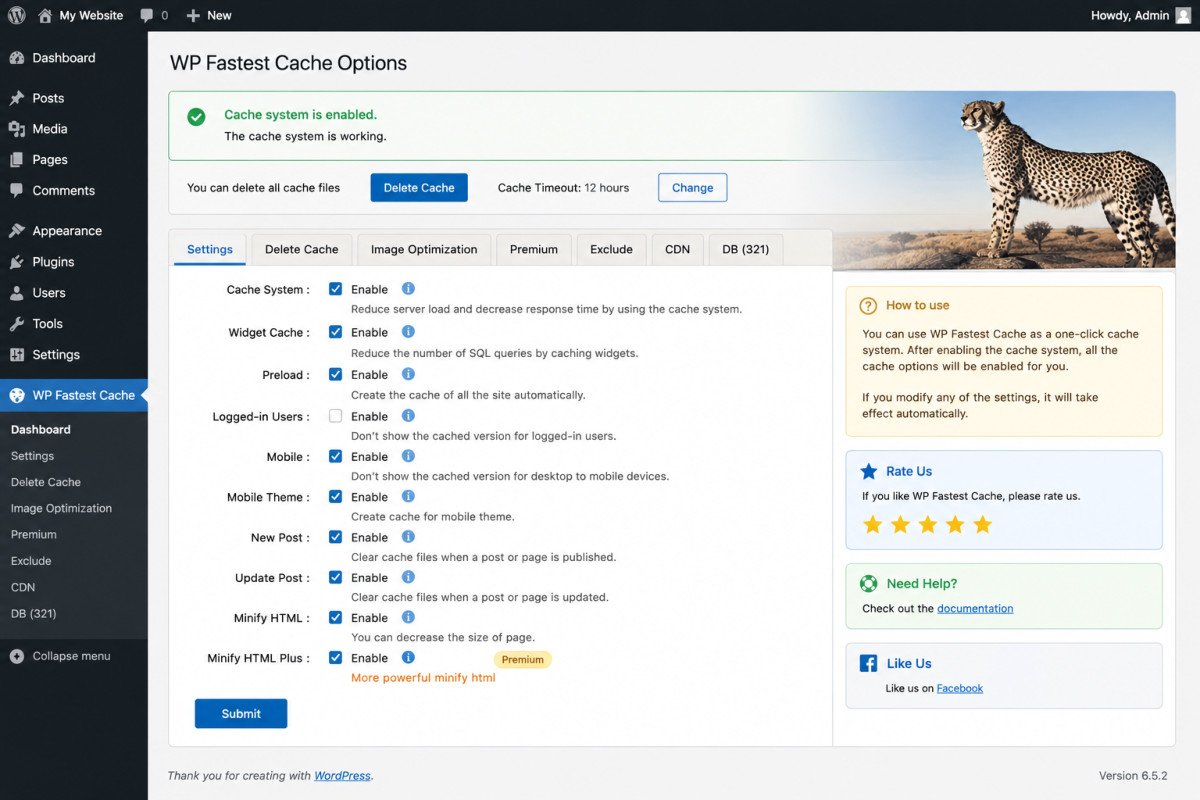Disable the Cache System checkbox
Image resolution: width=1200 pixels, height=800 pixels.
pos(336,289)
